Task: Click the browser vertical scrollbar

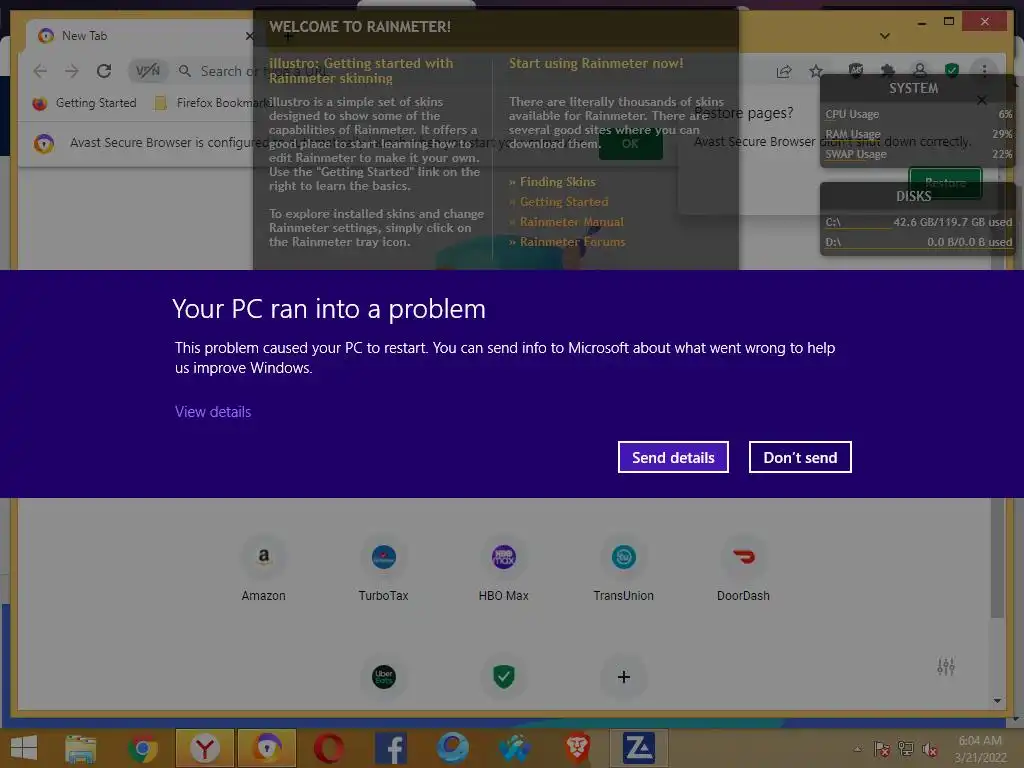Action: coord(997,558)
